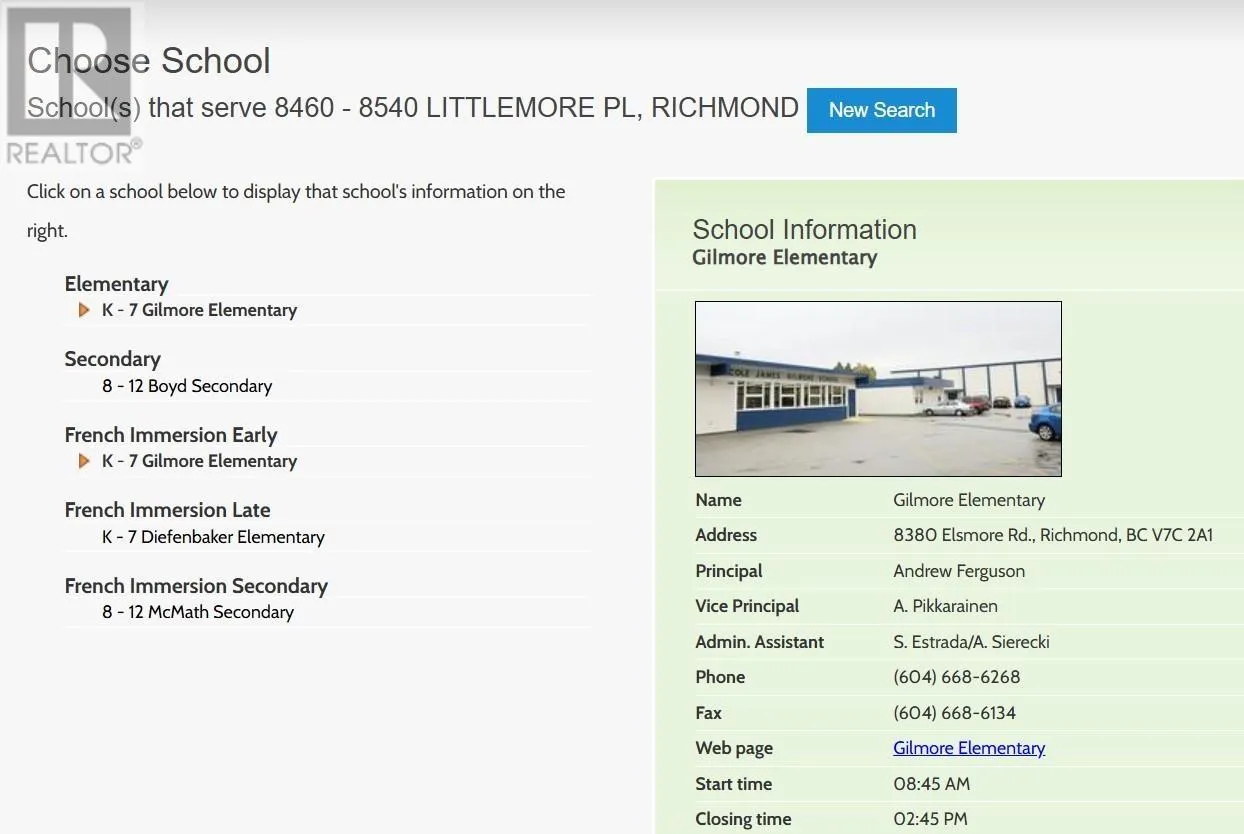Open the Gilmore Elementary web page link
This screenshot has height=834, width=1244.
click(968, 748)
